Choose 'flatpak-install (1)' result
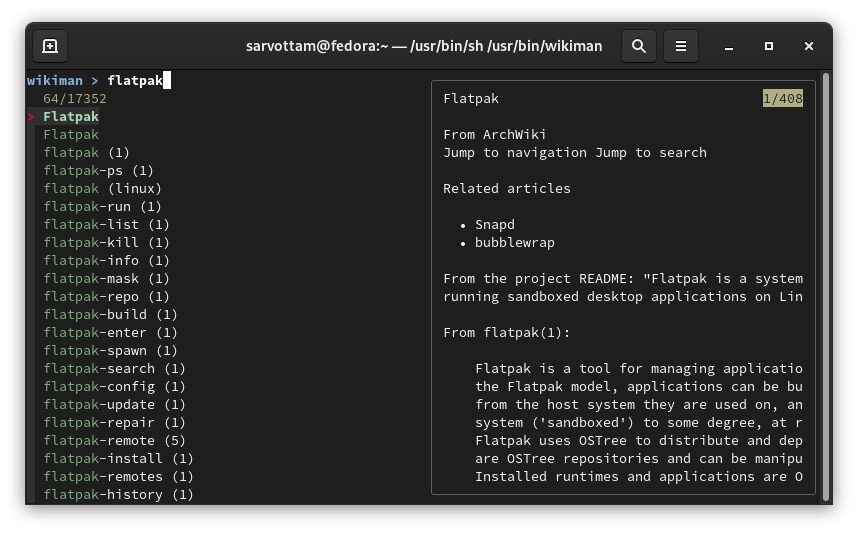Screen dimensions: 858x533 (x=119, y=459)
